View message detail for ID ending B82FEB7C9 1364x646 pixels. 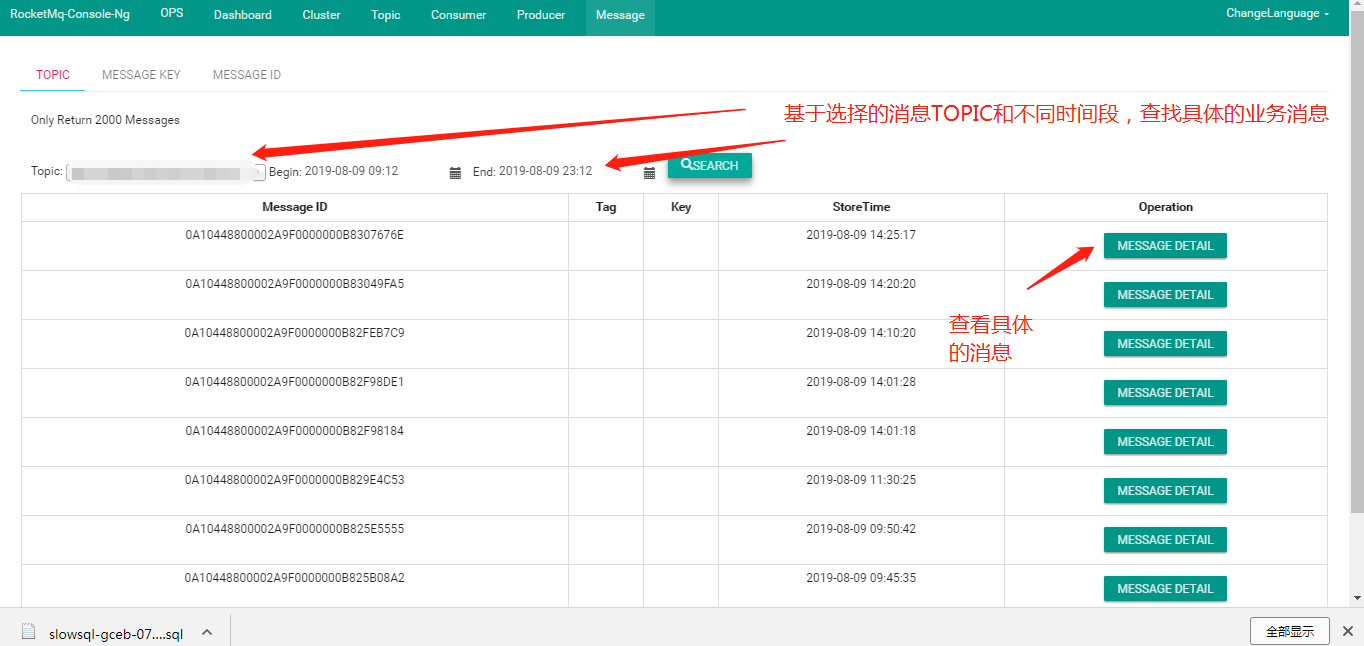1165,344
